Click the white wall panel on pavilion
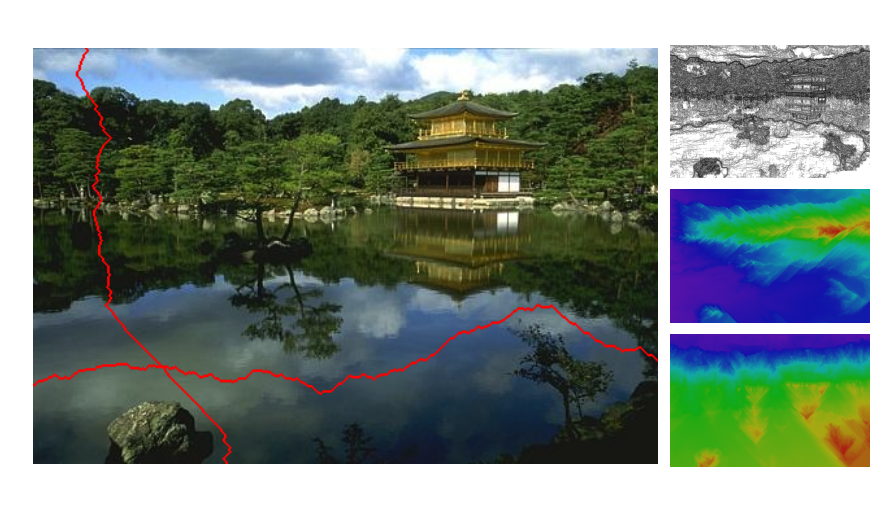 [508, 183]
